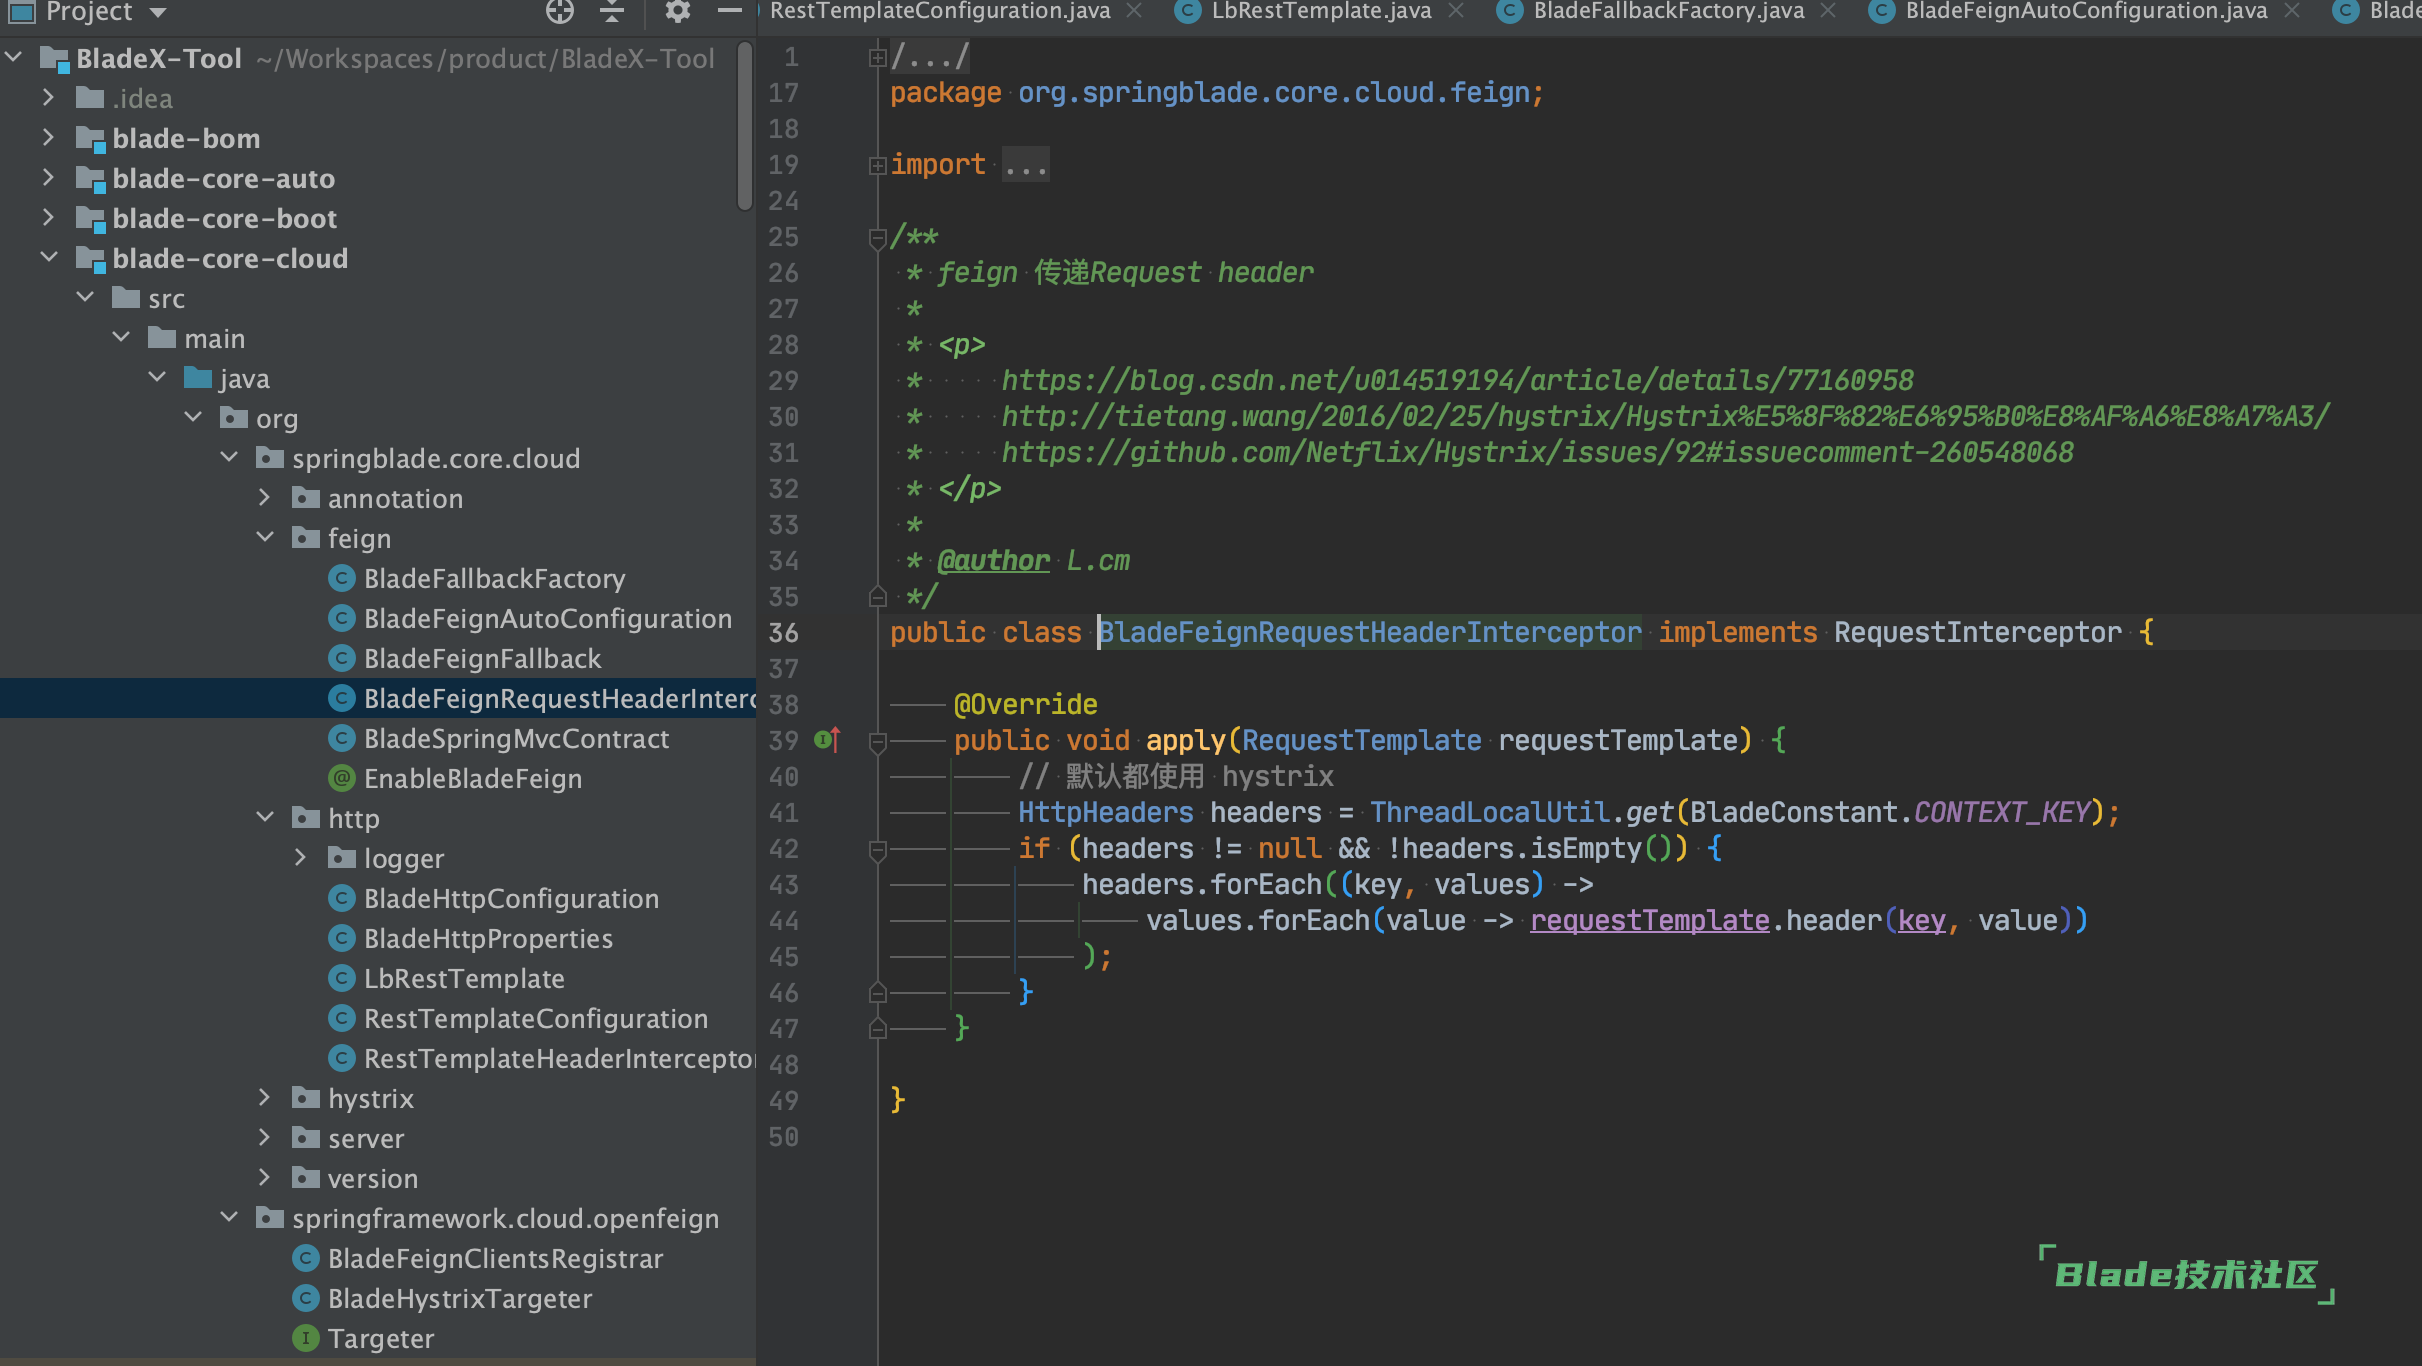Click the BladeX-Tool module icon
The image size is (2422, 1366).
point(54,58)
